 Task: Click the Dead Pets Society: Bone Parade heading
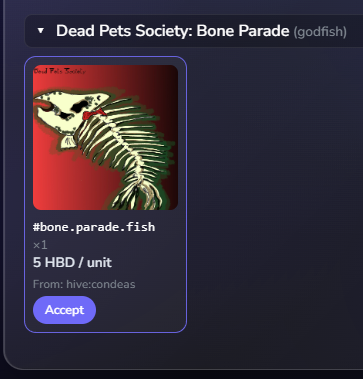(173, 31)
